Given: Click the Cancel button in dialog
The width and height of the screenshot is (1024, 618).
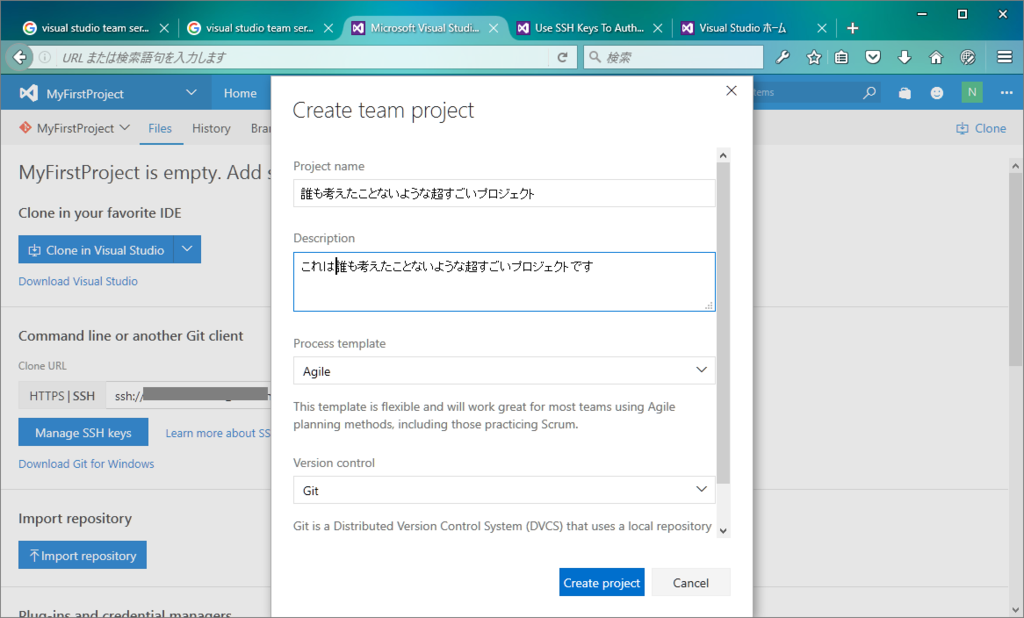Looking at the screenshot, I should click(690, 582).
